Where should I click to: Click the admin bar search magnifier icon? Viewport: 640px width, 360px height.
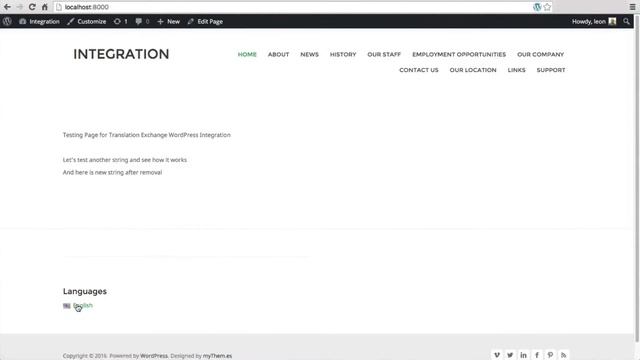pyautogui.click(x=626, y=21)
